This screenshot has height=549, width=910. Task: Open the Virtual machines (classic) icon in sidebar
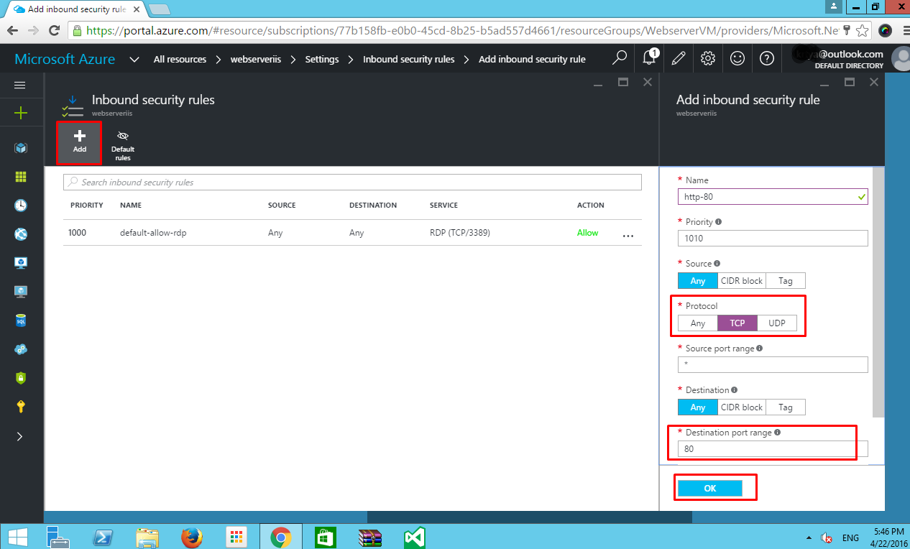pos(21,263)
